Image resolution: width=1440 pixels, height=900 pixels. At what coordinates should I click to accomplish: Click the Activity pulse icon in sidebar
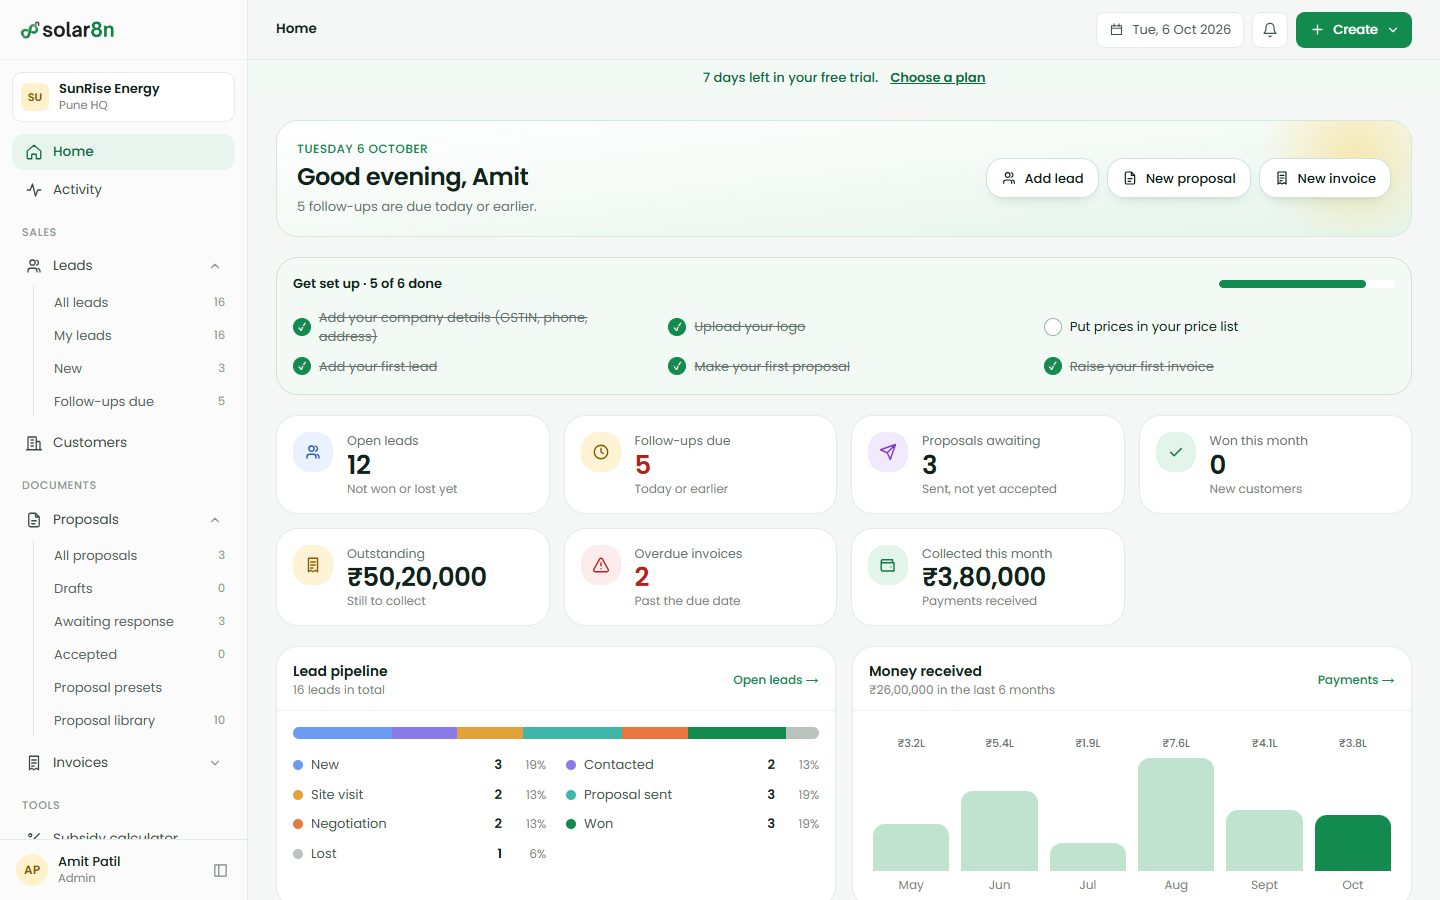coord(34,190)
